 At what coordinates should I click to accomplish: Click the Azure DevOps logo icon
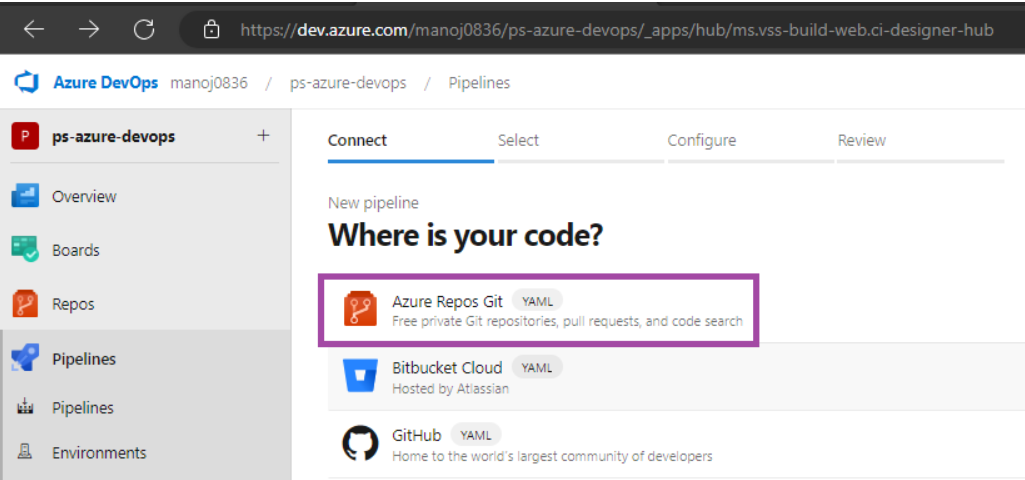[x=28, y=83]
